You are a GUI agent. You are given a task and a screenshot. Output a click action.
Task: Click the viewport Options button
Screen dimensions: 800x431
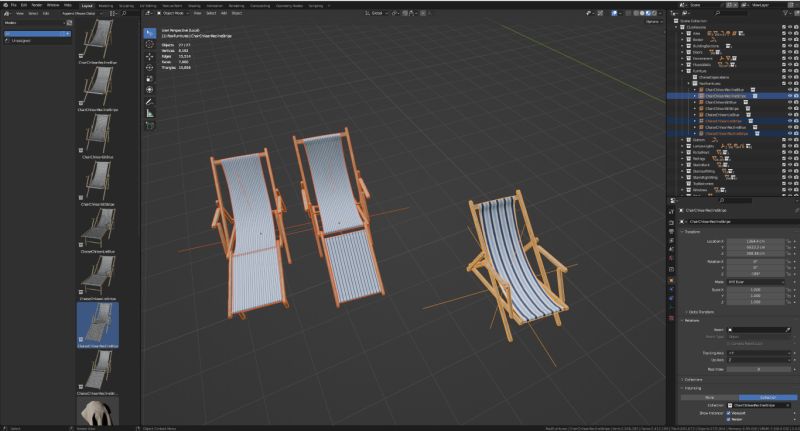(x=653, y=22)
